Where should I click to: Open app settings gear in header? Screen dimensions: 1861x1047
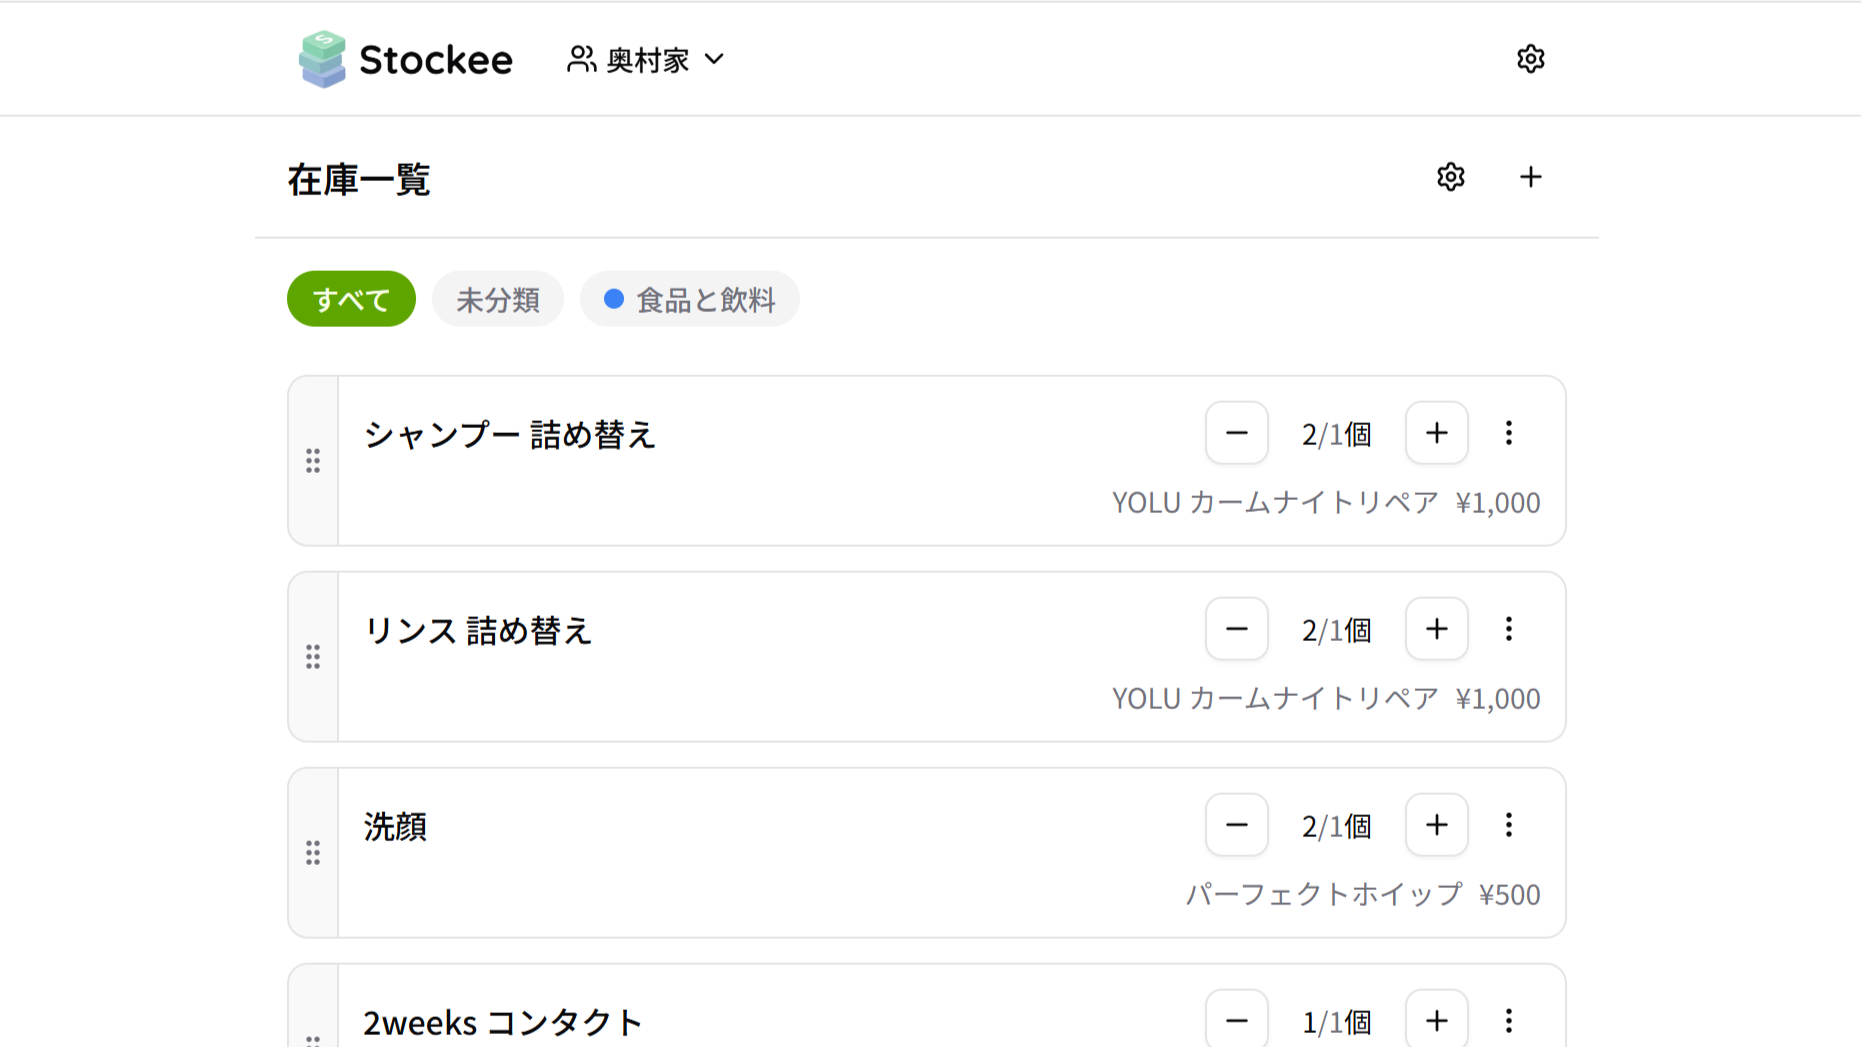click(x=1530, y=59)
